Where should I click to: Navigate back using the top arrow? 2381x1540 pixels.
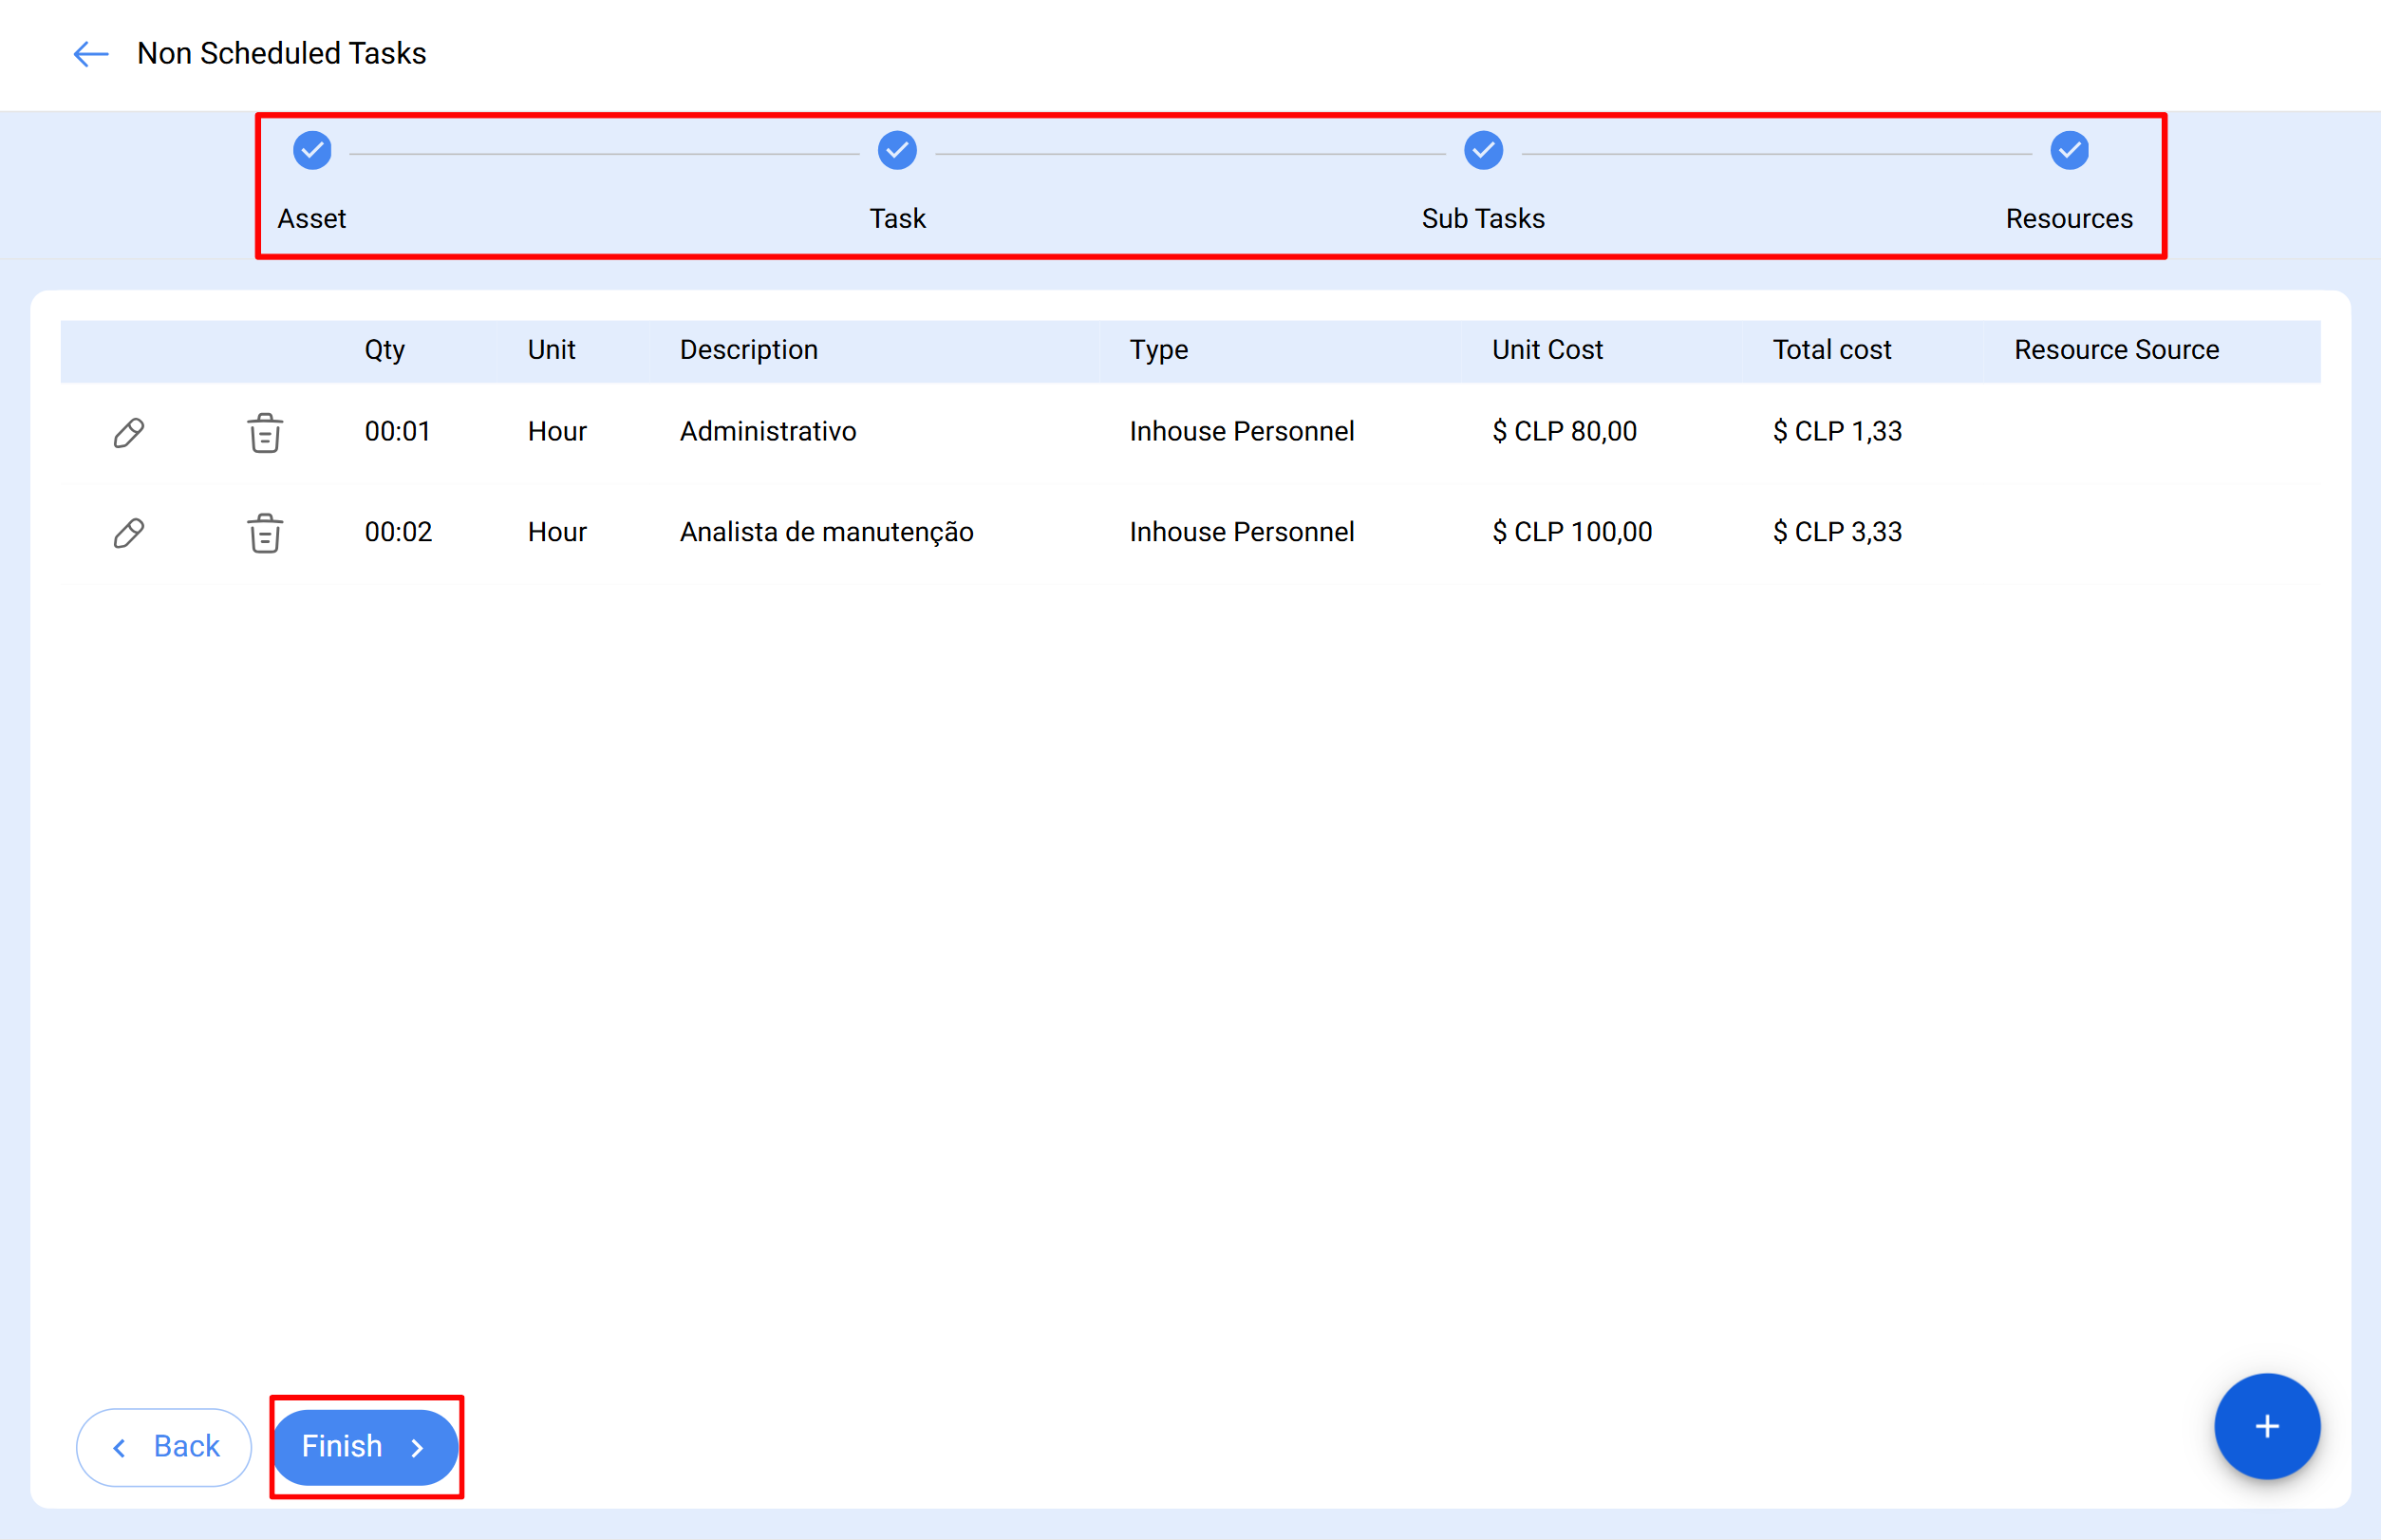(90, 54)
